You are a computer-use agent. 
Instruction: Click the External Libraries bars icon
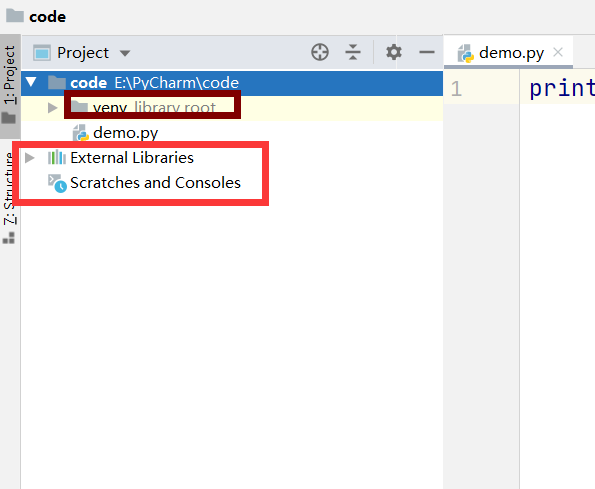tap(57, 157)
